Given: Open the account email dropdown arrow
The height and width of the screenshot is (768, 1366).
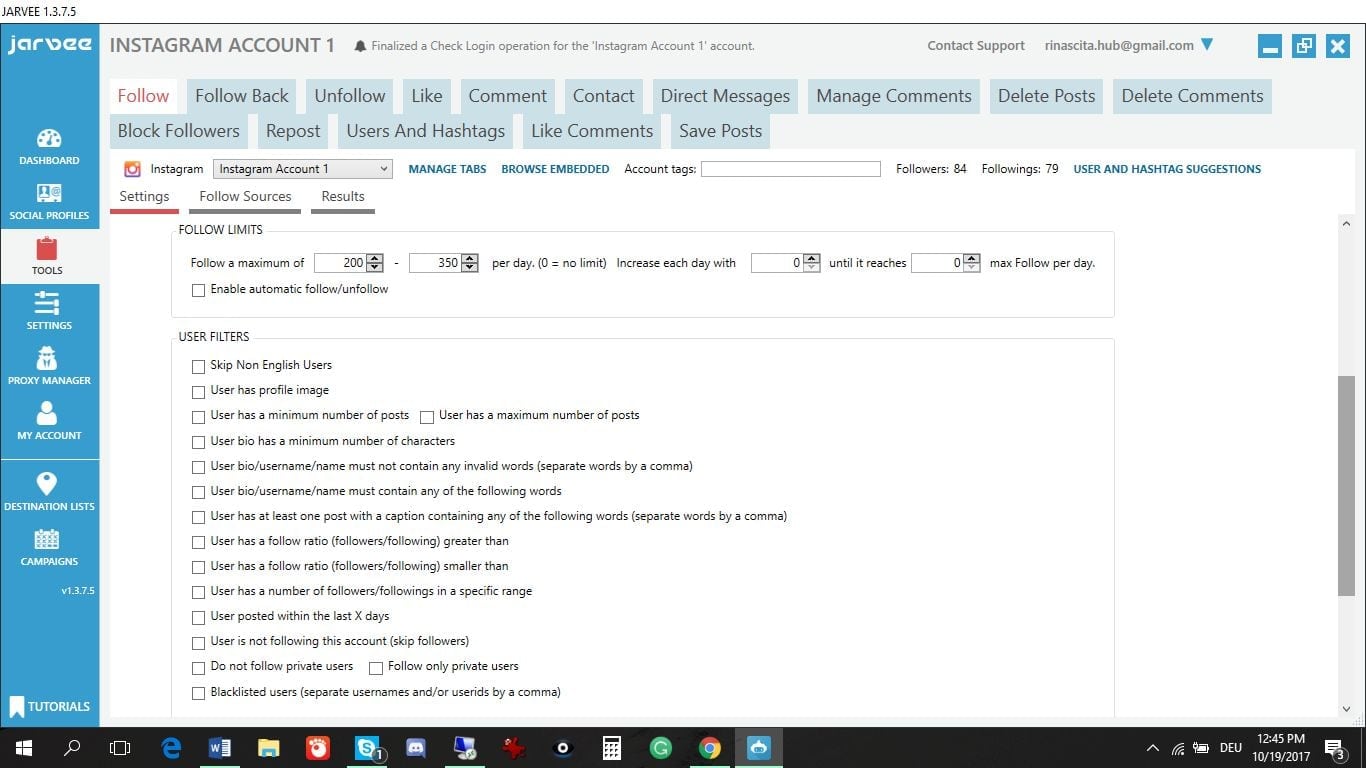Looking at the screenshot, I should (1207, 45).
